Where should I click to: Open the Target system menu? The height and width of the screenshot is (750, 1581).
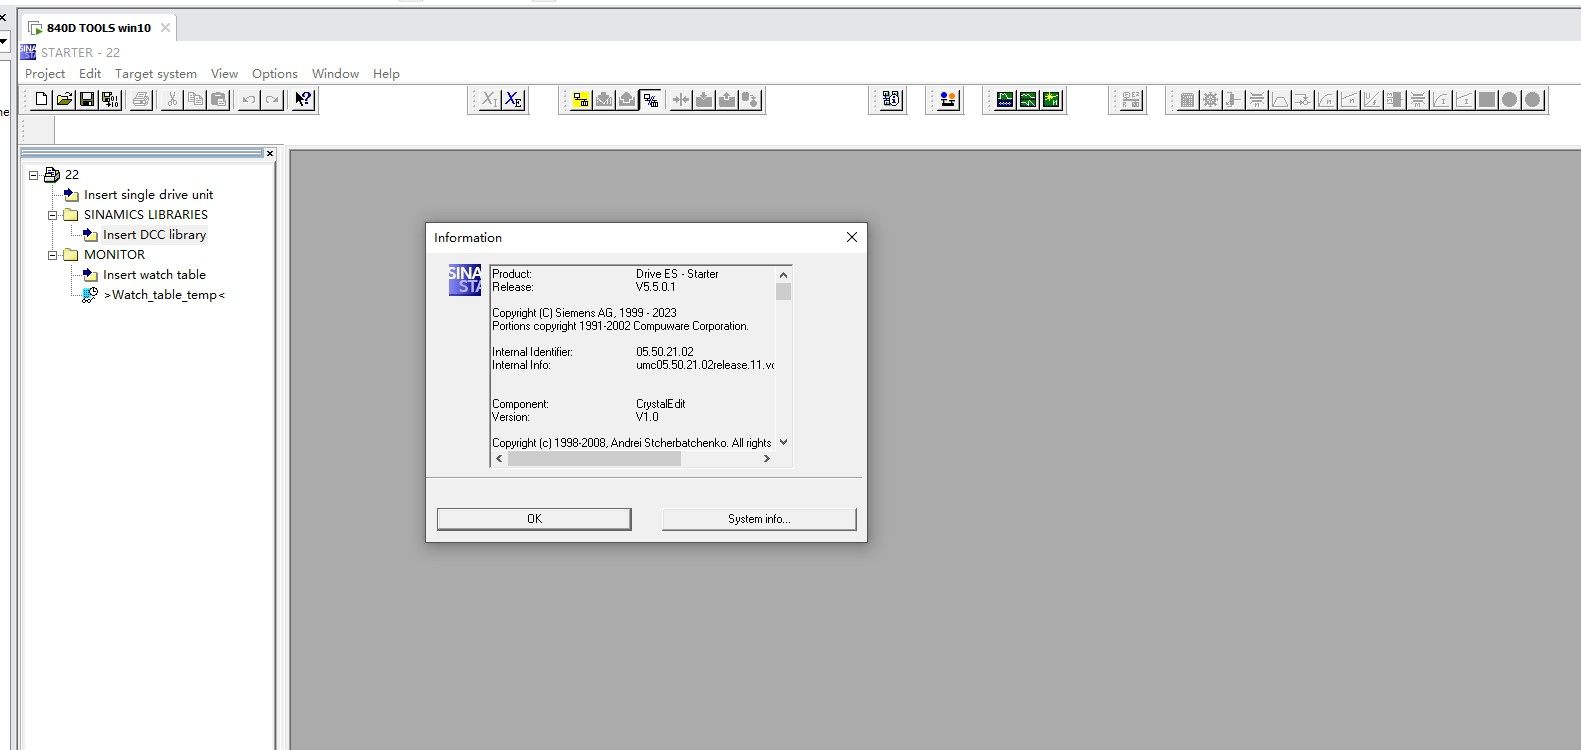[156, 73]
